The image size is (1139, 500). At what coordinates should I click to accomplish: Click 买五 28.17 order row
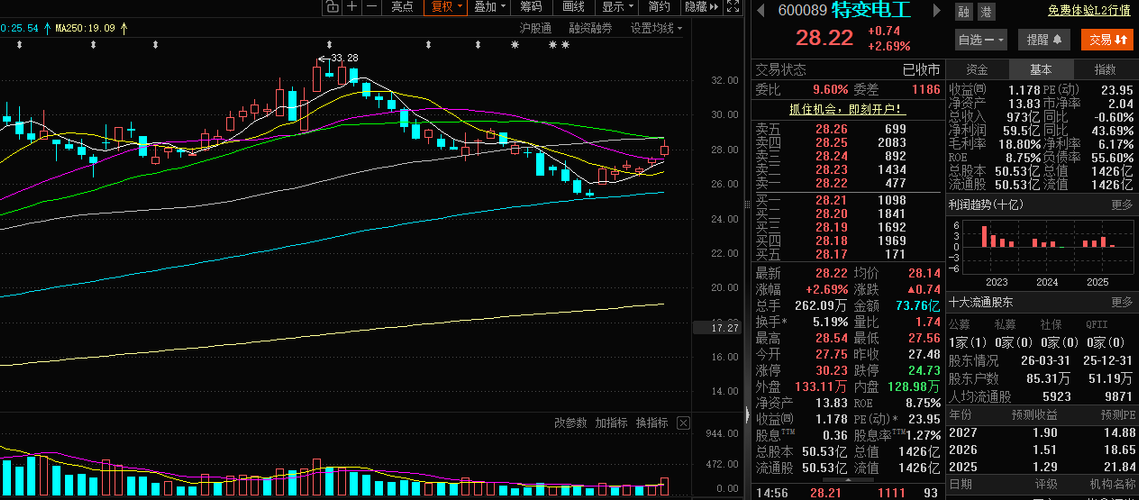tap(847, 254)
